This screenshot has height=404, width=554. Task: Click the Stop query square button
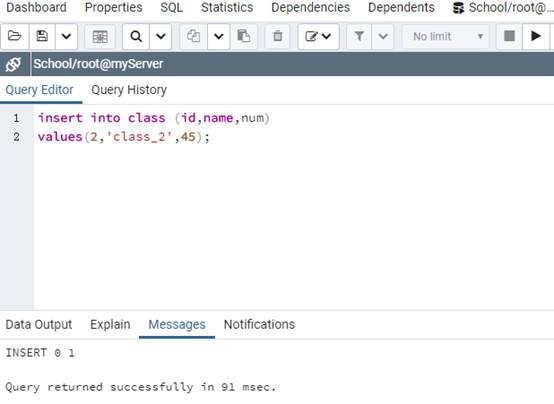509,36
